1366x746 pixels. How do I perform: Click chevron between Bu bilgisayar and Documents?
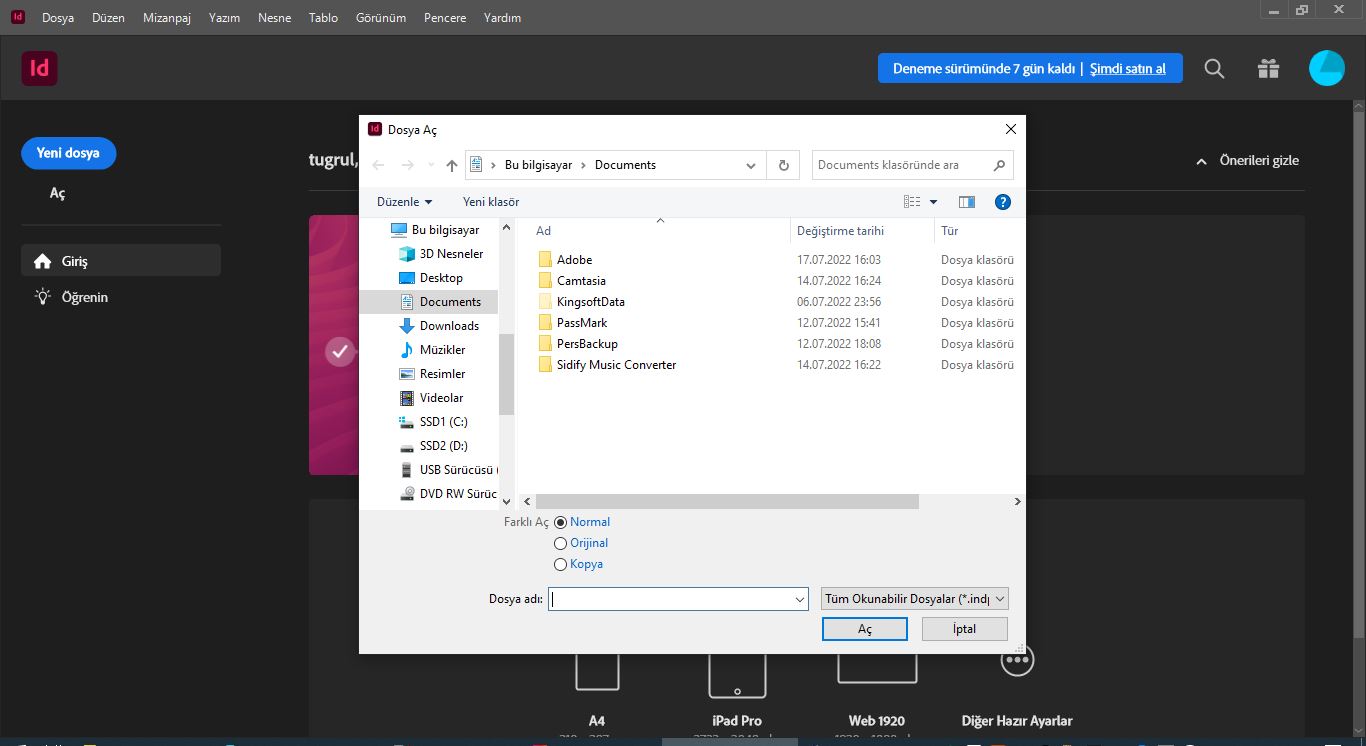point(584,165)
